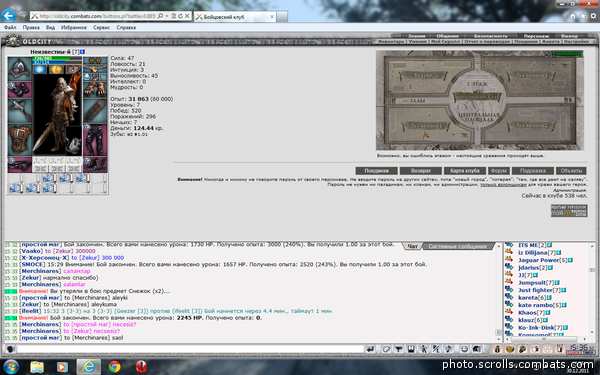Image resolution: width=600 pixels, height=375 pixels.
Task: Open the smiley emoticons icon
Action: [x=464, y=349]
